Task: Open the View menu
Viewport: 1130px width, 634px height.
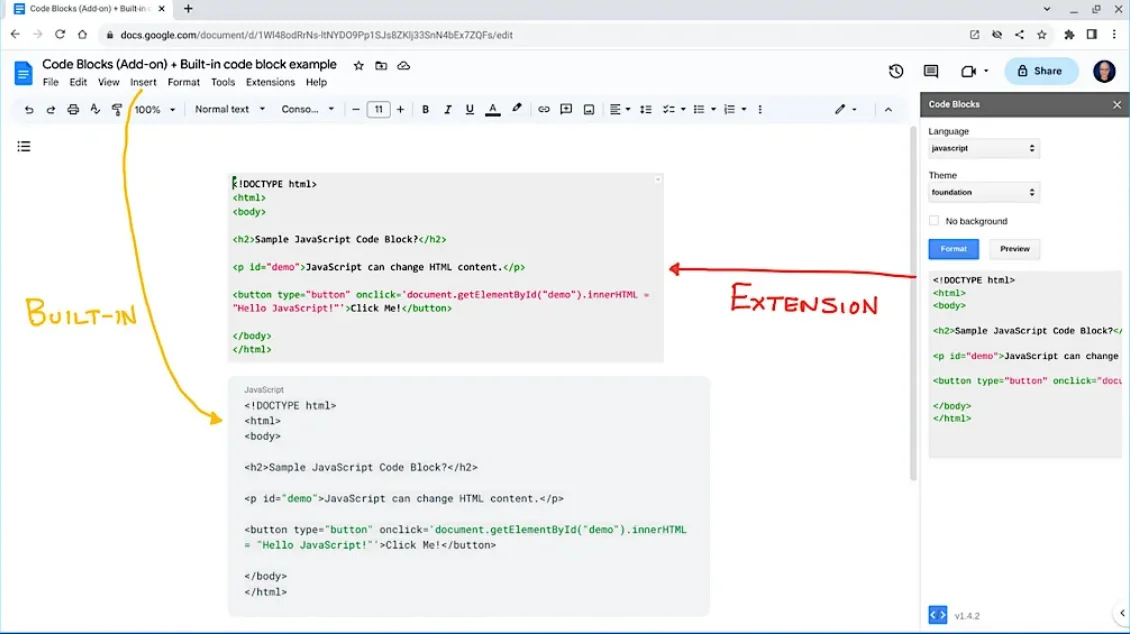Action: click(109, 82)
